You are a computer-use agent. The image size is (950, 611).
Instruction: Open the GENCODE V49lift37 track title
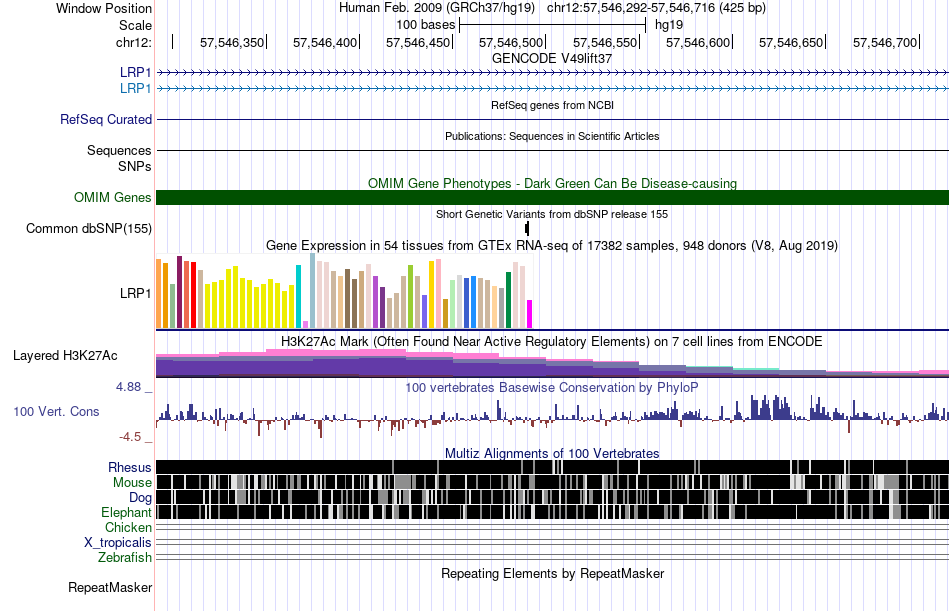tap(552, 58)
